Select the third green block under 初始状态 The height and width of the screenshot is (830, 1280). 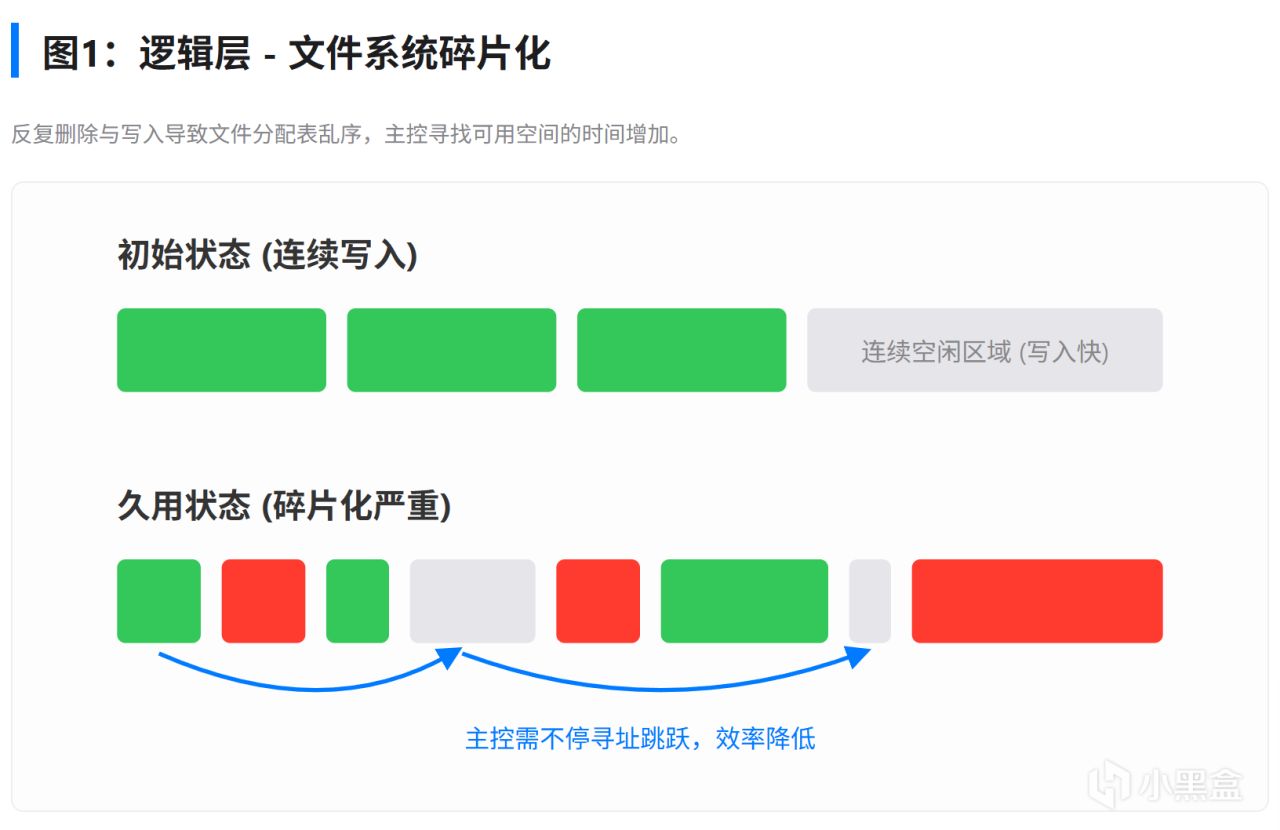(681, 350)
